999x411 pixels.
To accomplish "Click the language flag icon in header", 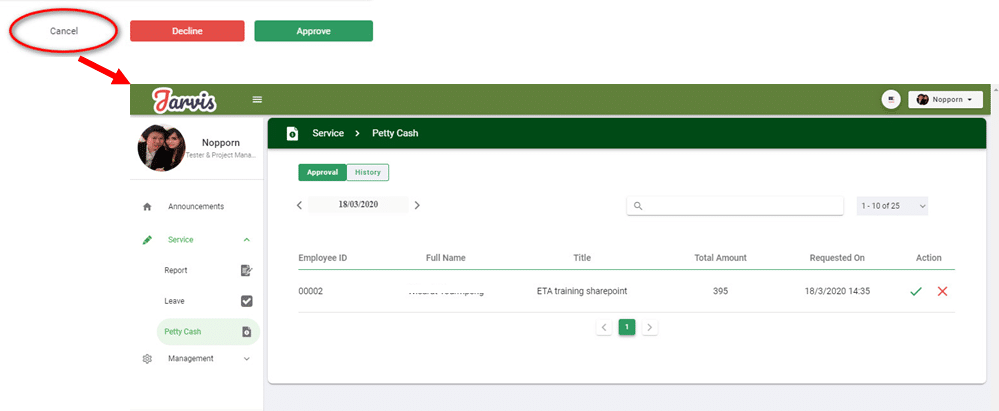I will (891, 99).
